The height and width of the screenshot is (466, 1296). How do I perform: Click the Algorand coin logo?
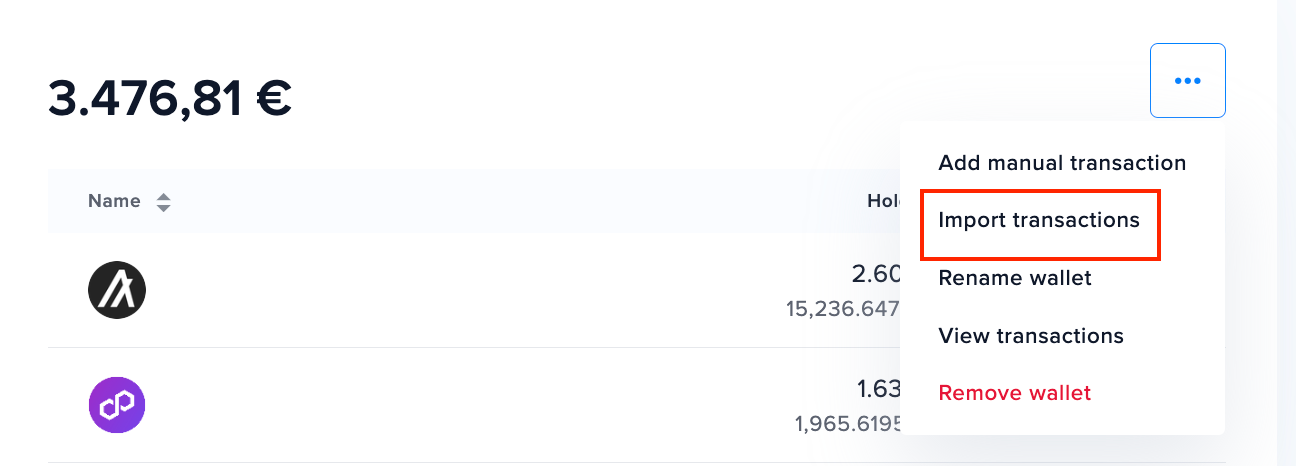(117, 291)
